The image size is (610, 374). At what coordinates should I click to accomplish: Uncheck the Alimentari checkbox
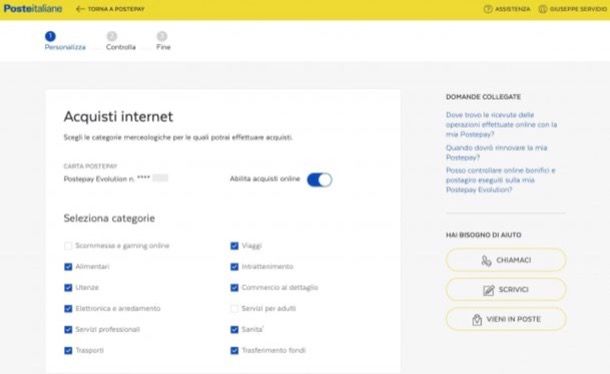(x=68, y=267)
